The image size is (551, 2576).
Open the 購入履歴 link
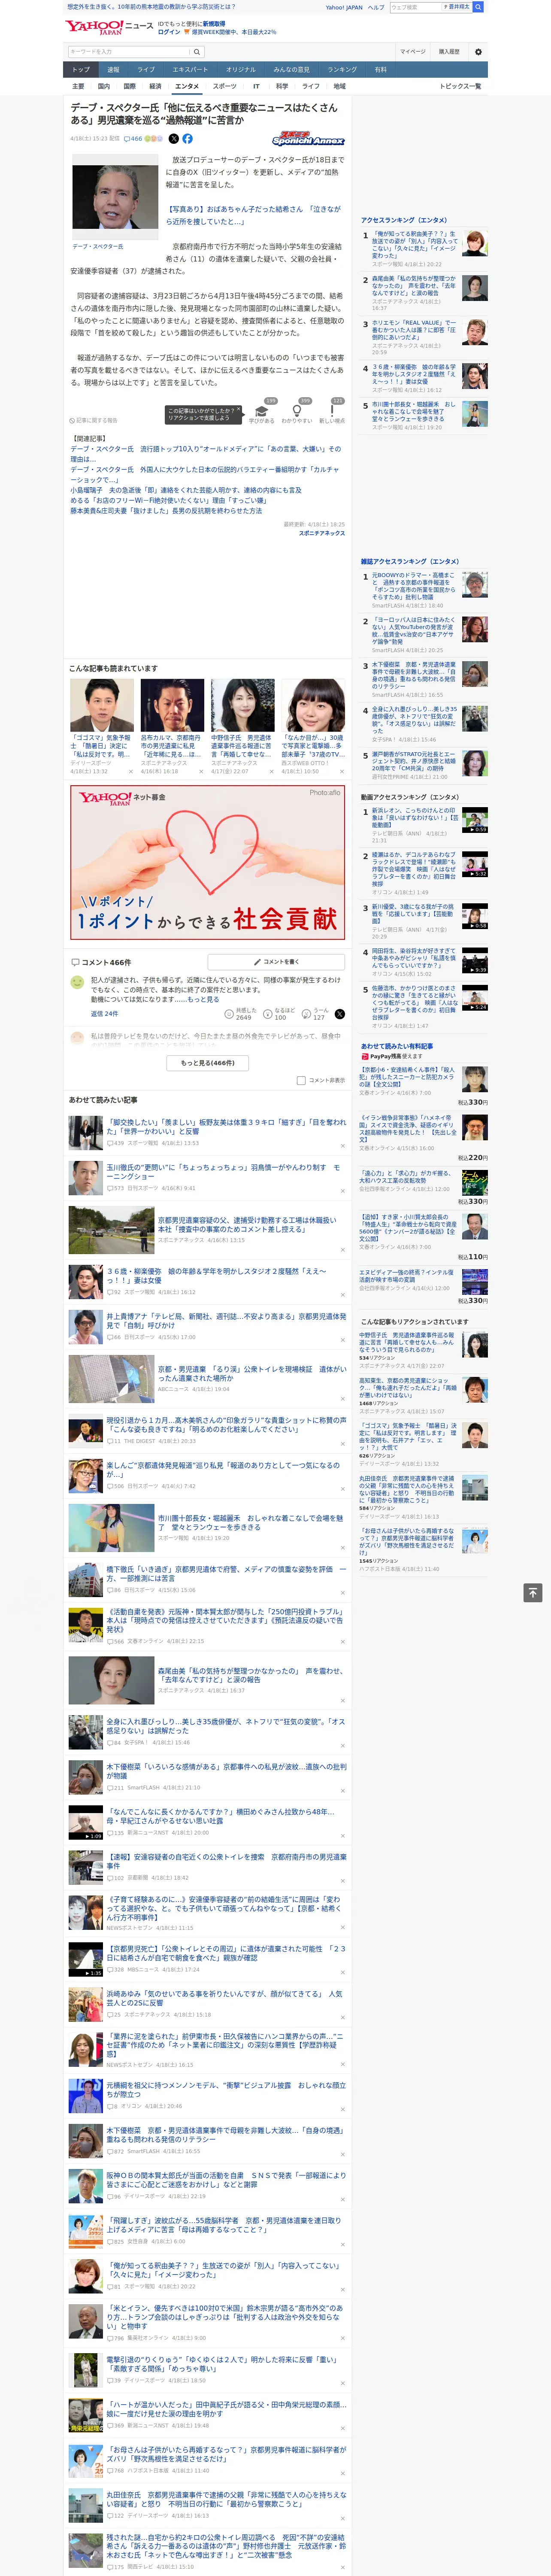(x=449, y=52)
